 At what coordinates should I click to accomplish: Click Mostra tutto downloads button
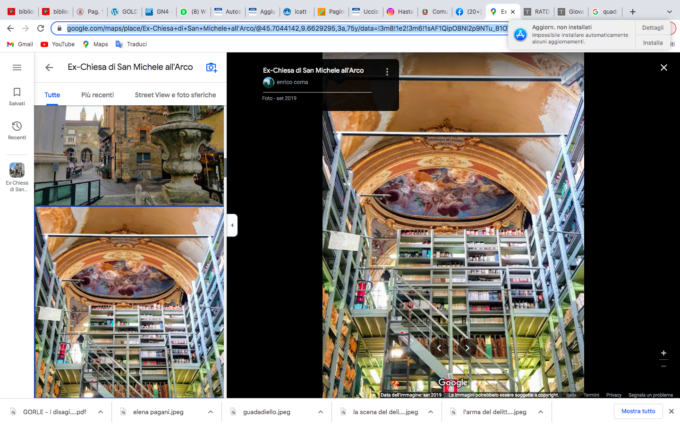tap(638, 411)
